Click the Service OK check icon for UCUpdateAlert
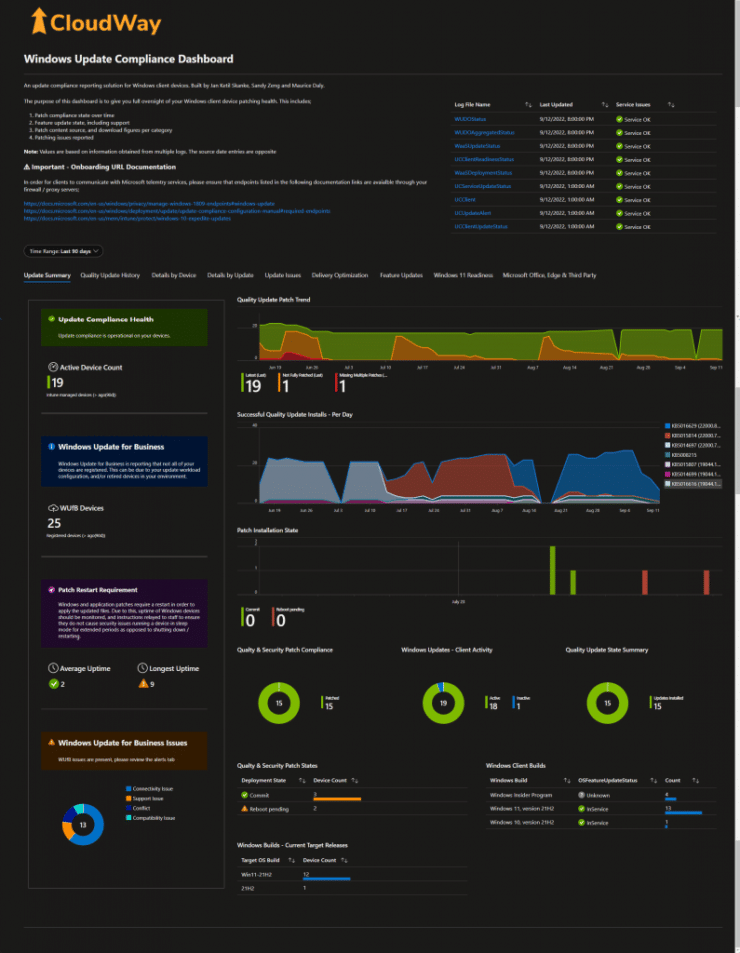The height and width of the screenshot is (953, 740). point(619,213)
